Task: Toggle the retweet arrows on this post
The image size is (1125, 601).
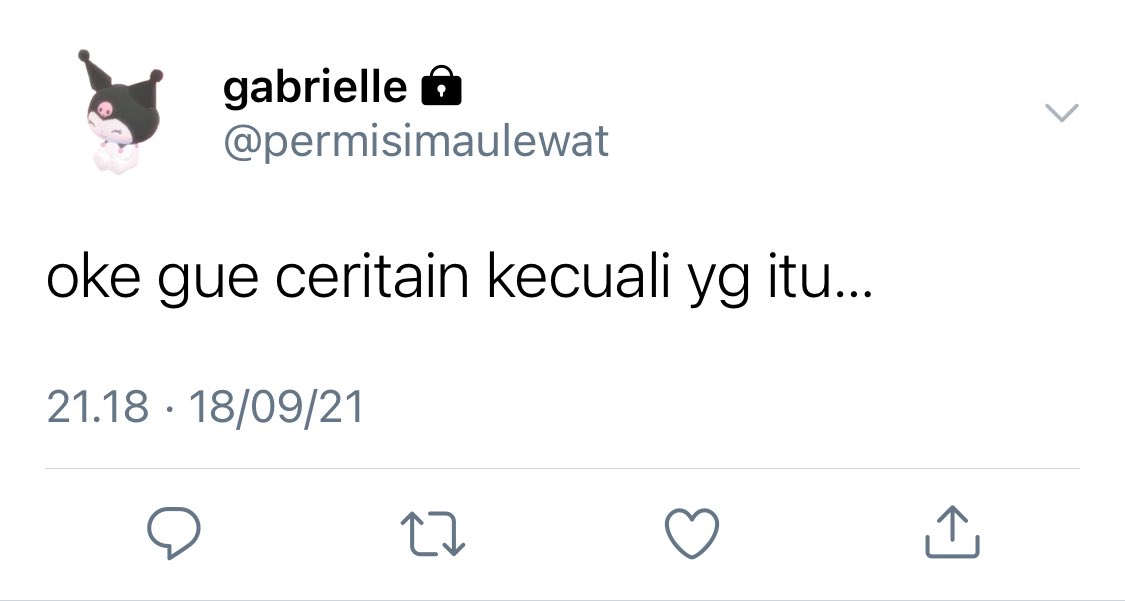Action: coord(432,534)
